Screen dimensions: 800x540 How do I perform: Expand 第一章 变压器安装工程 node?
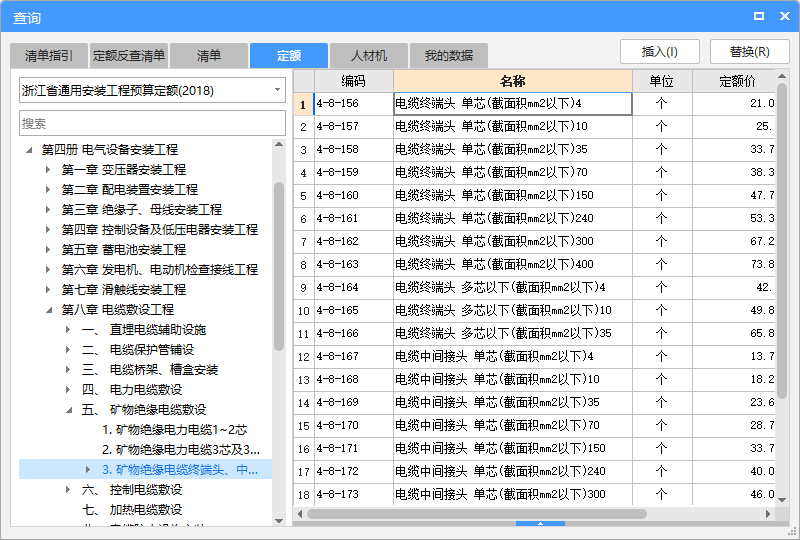coord(48,169)
